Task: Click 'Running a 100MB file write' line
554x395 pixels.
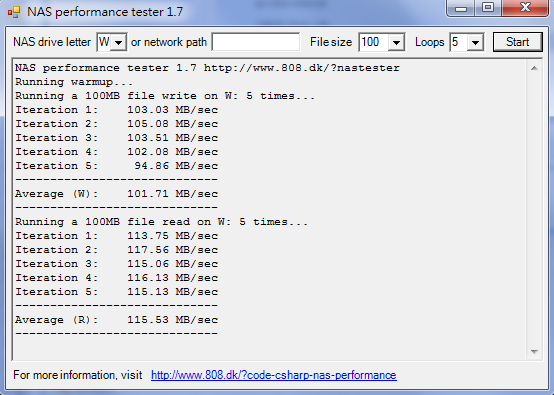Action: pos(165,96)
